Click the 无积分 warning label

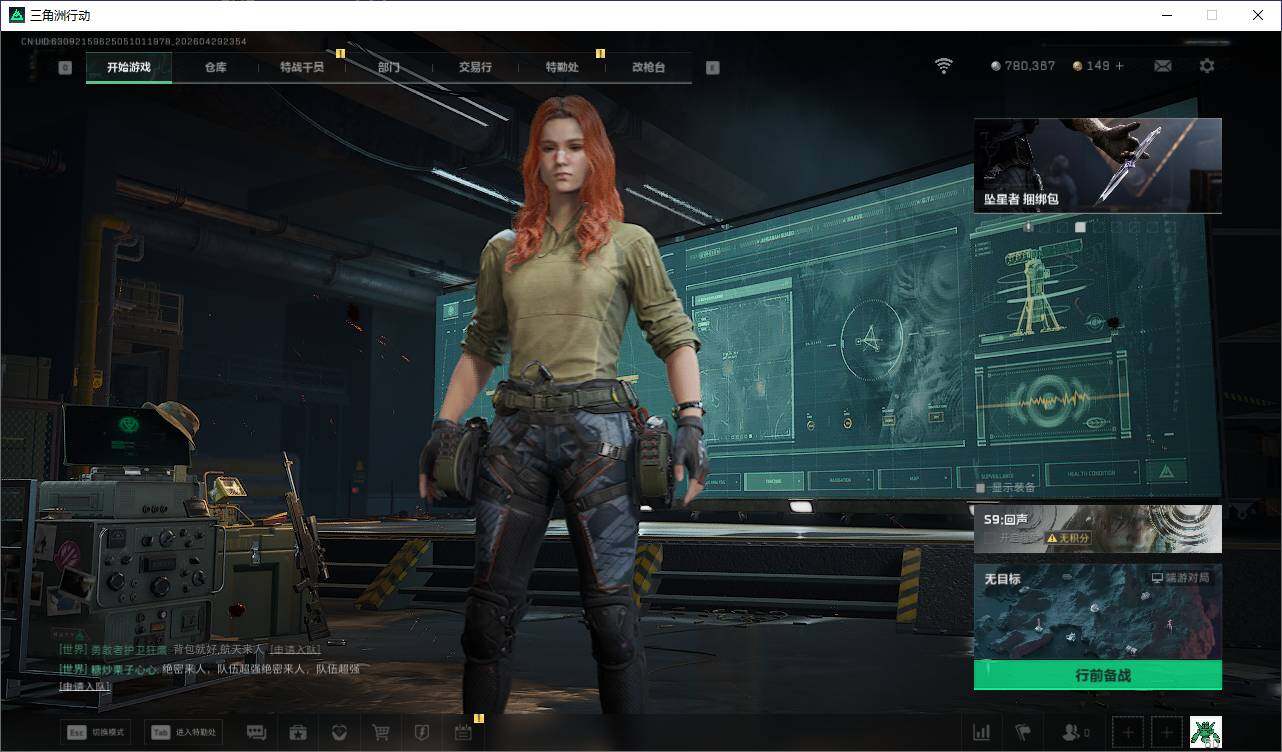pos(1068,538)
